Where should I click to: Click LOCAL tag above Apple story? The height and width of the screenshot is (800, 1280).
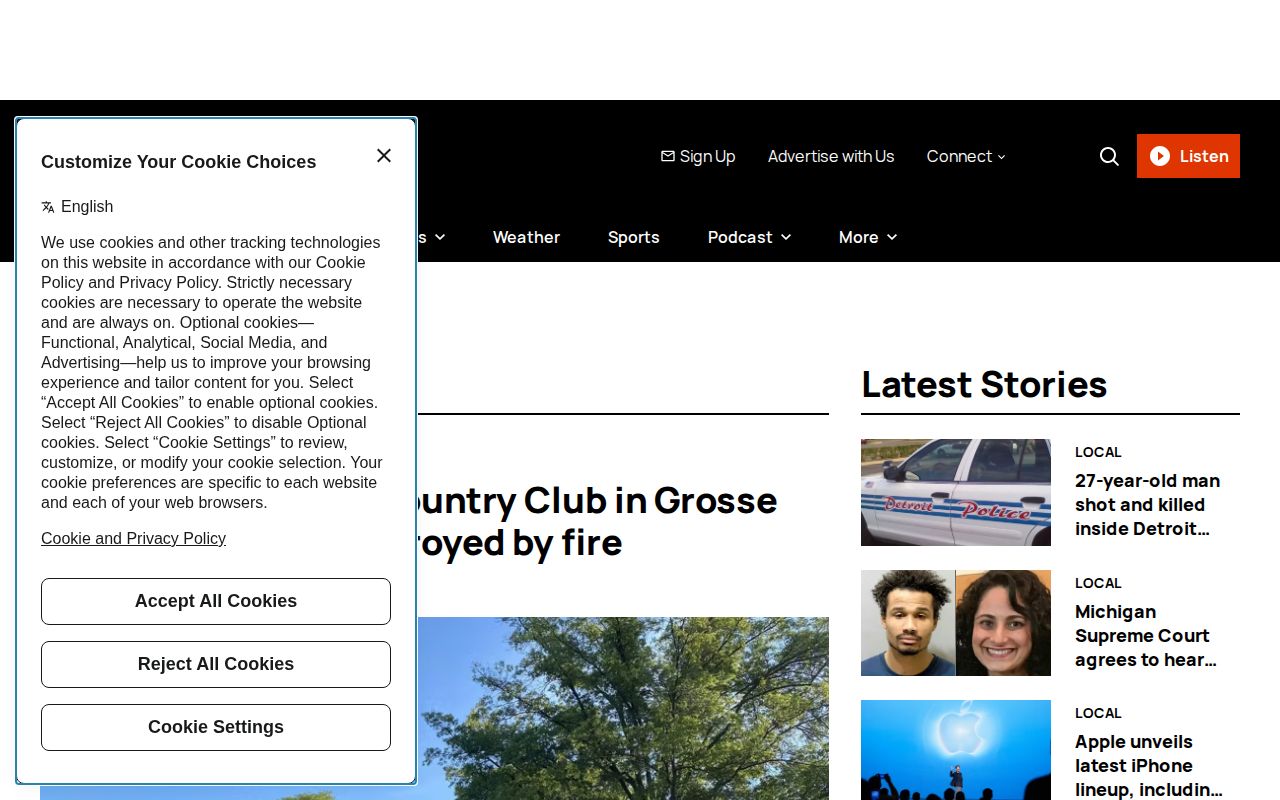(x=1098, y=713)
